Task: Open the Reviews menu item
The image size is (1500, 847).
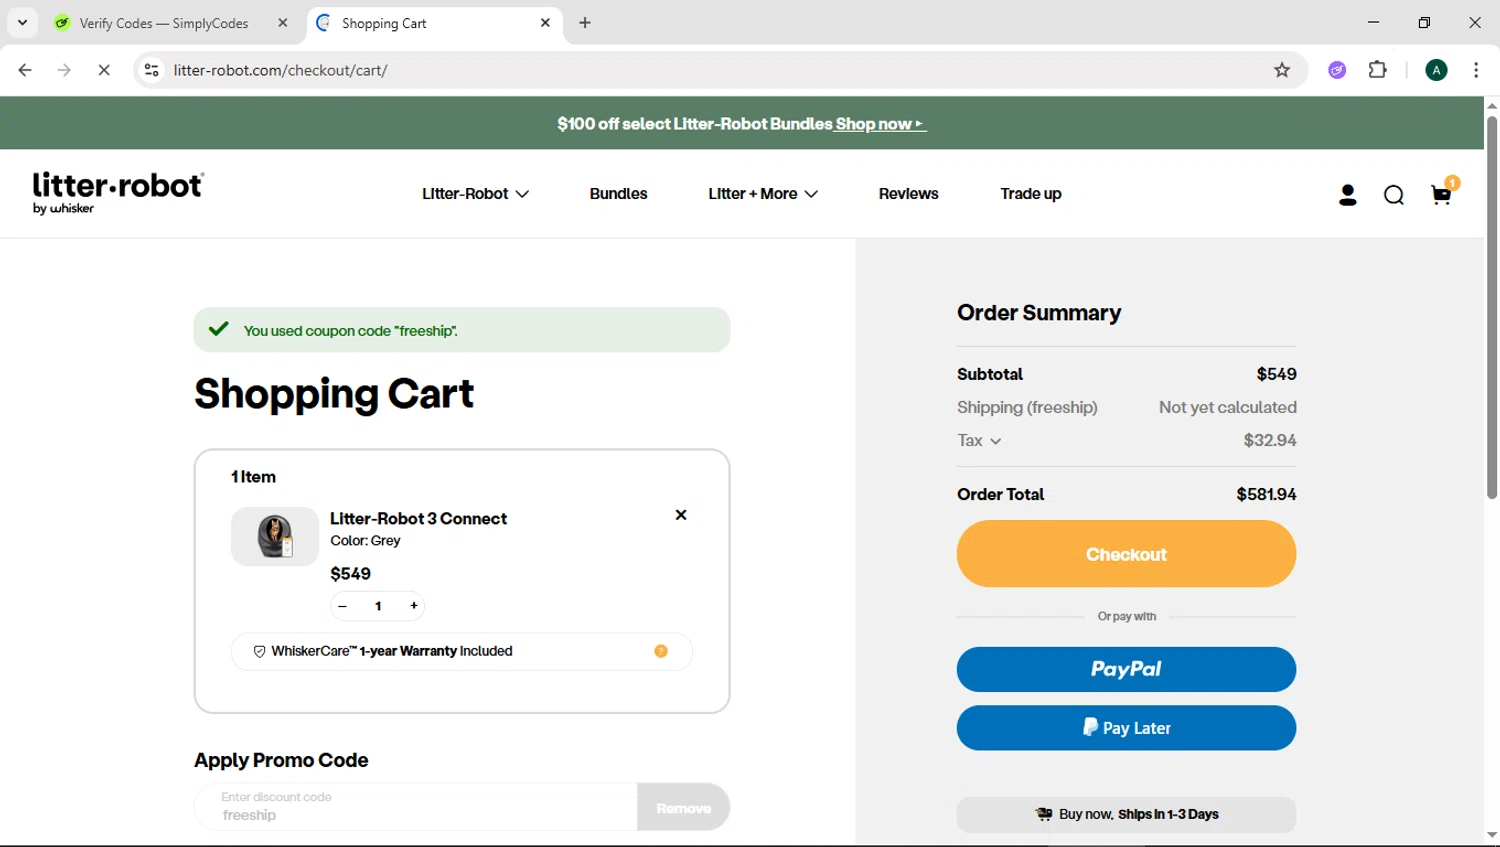Action: point(908,194)
